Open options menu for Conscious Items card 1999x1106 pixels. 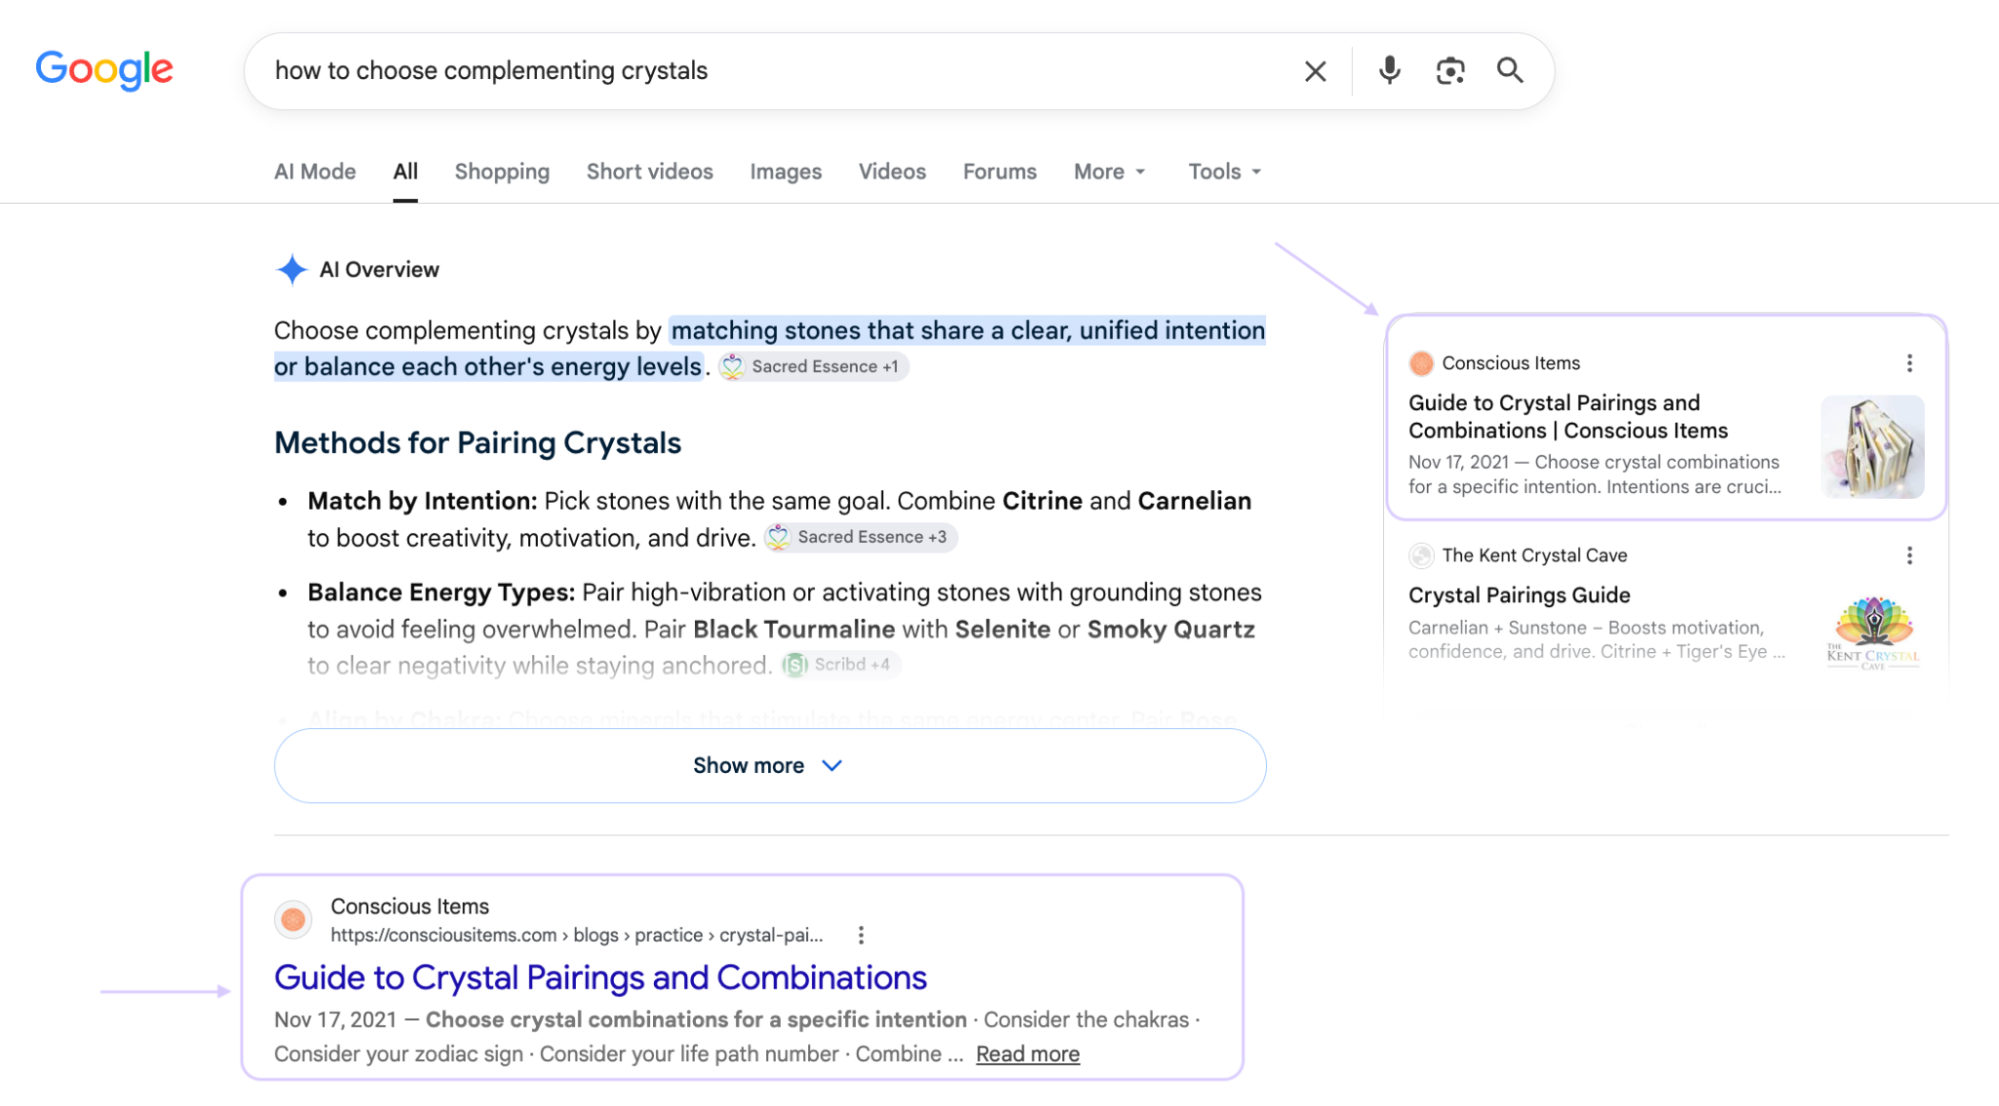point(1909,363)
